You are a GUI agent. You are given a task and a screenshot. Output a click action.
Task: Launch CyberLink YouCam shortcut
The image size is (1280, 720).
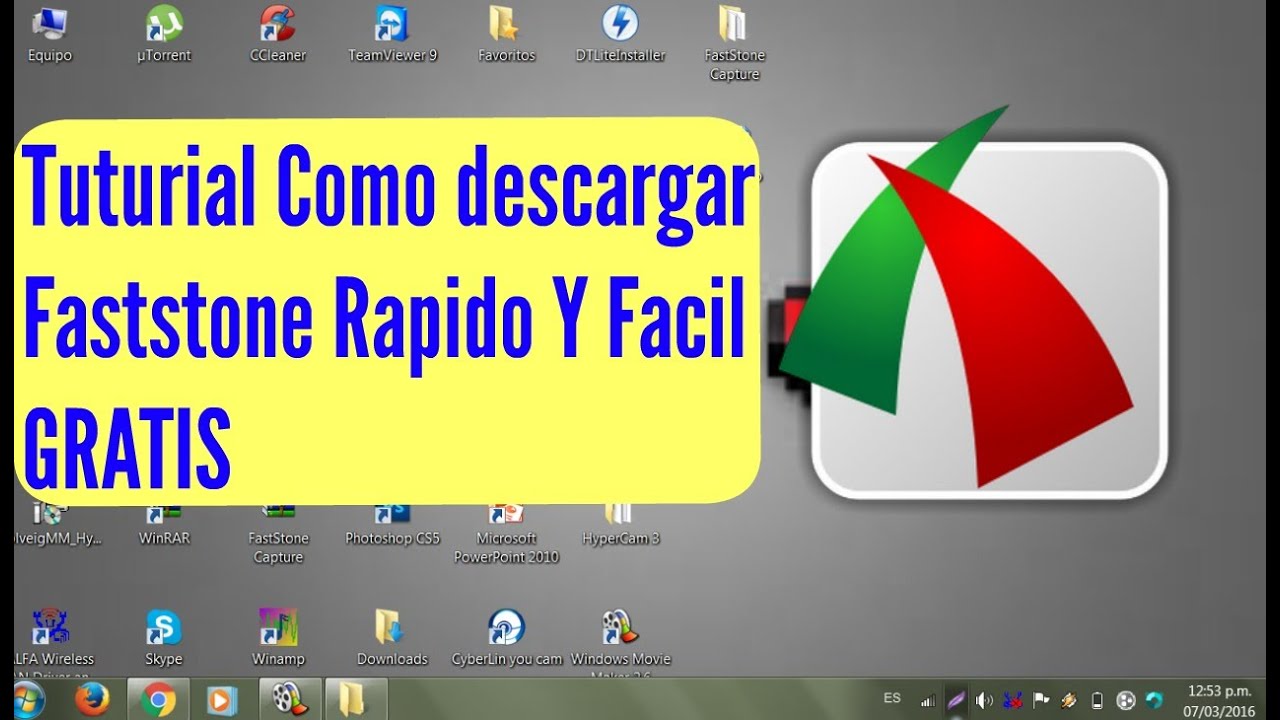click(506, 638)
